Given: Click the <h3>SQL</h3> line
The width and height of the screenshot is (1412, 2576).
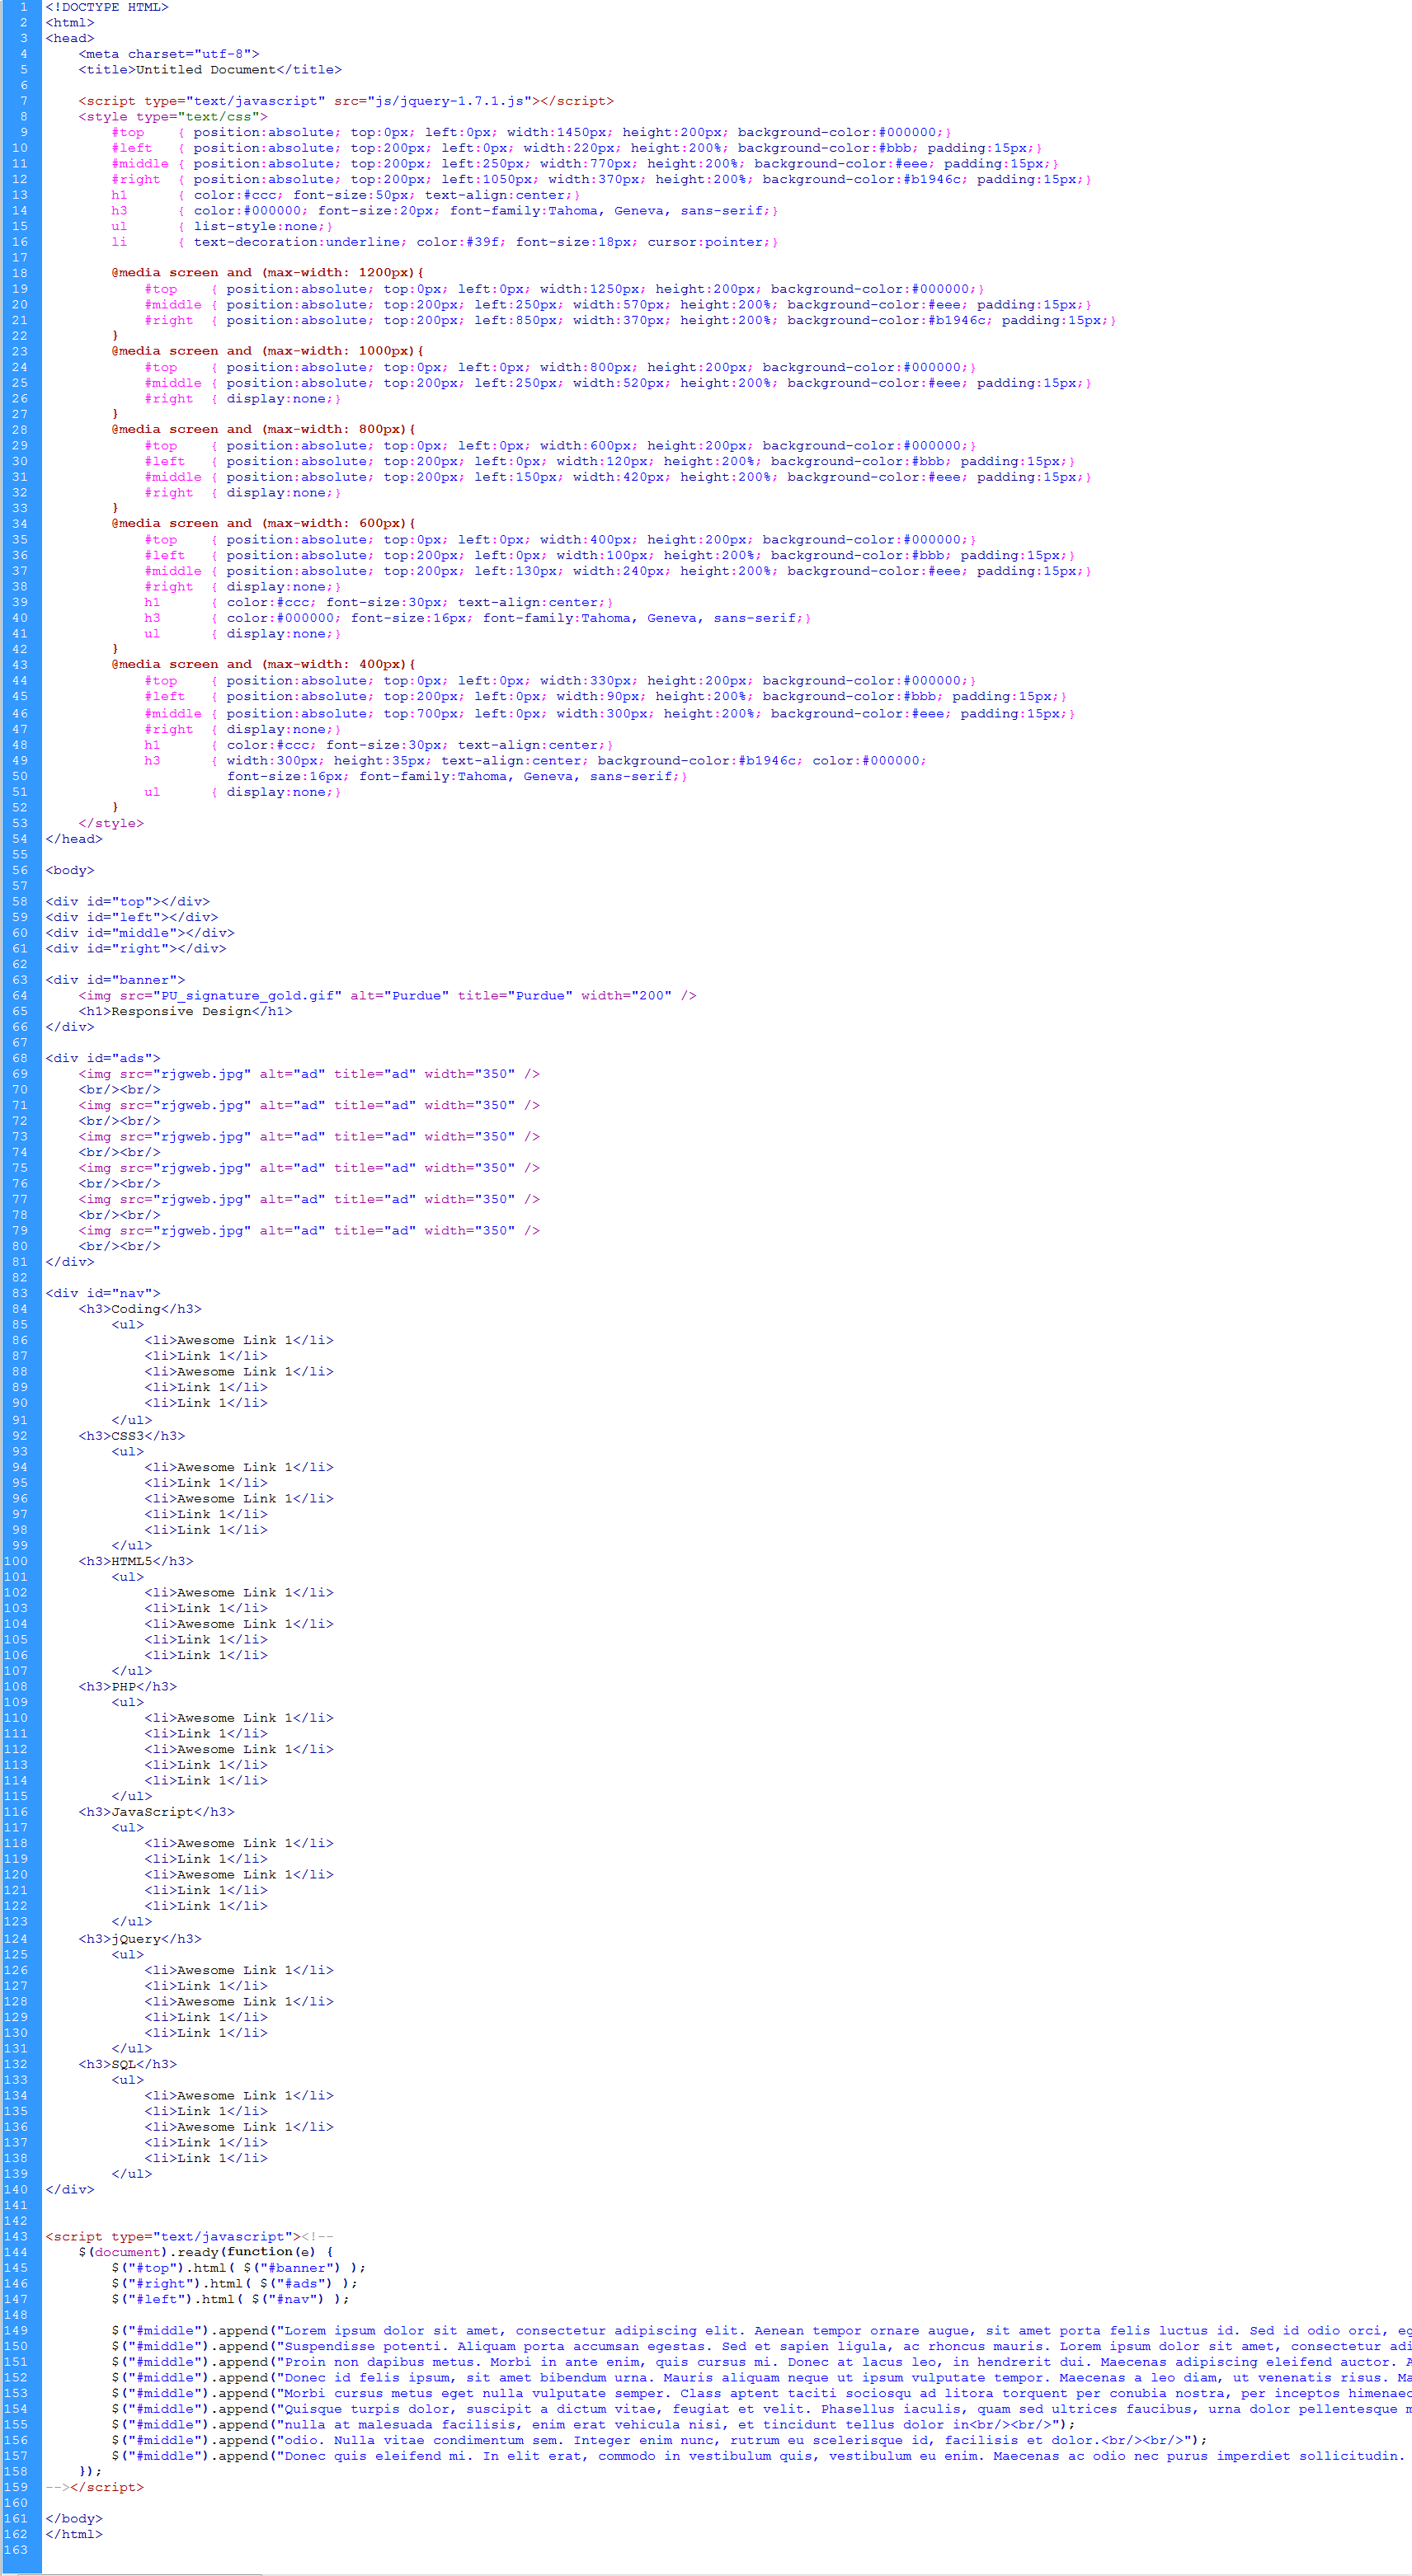Looking at the screenshot, I should click(128, 2064).
